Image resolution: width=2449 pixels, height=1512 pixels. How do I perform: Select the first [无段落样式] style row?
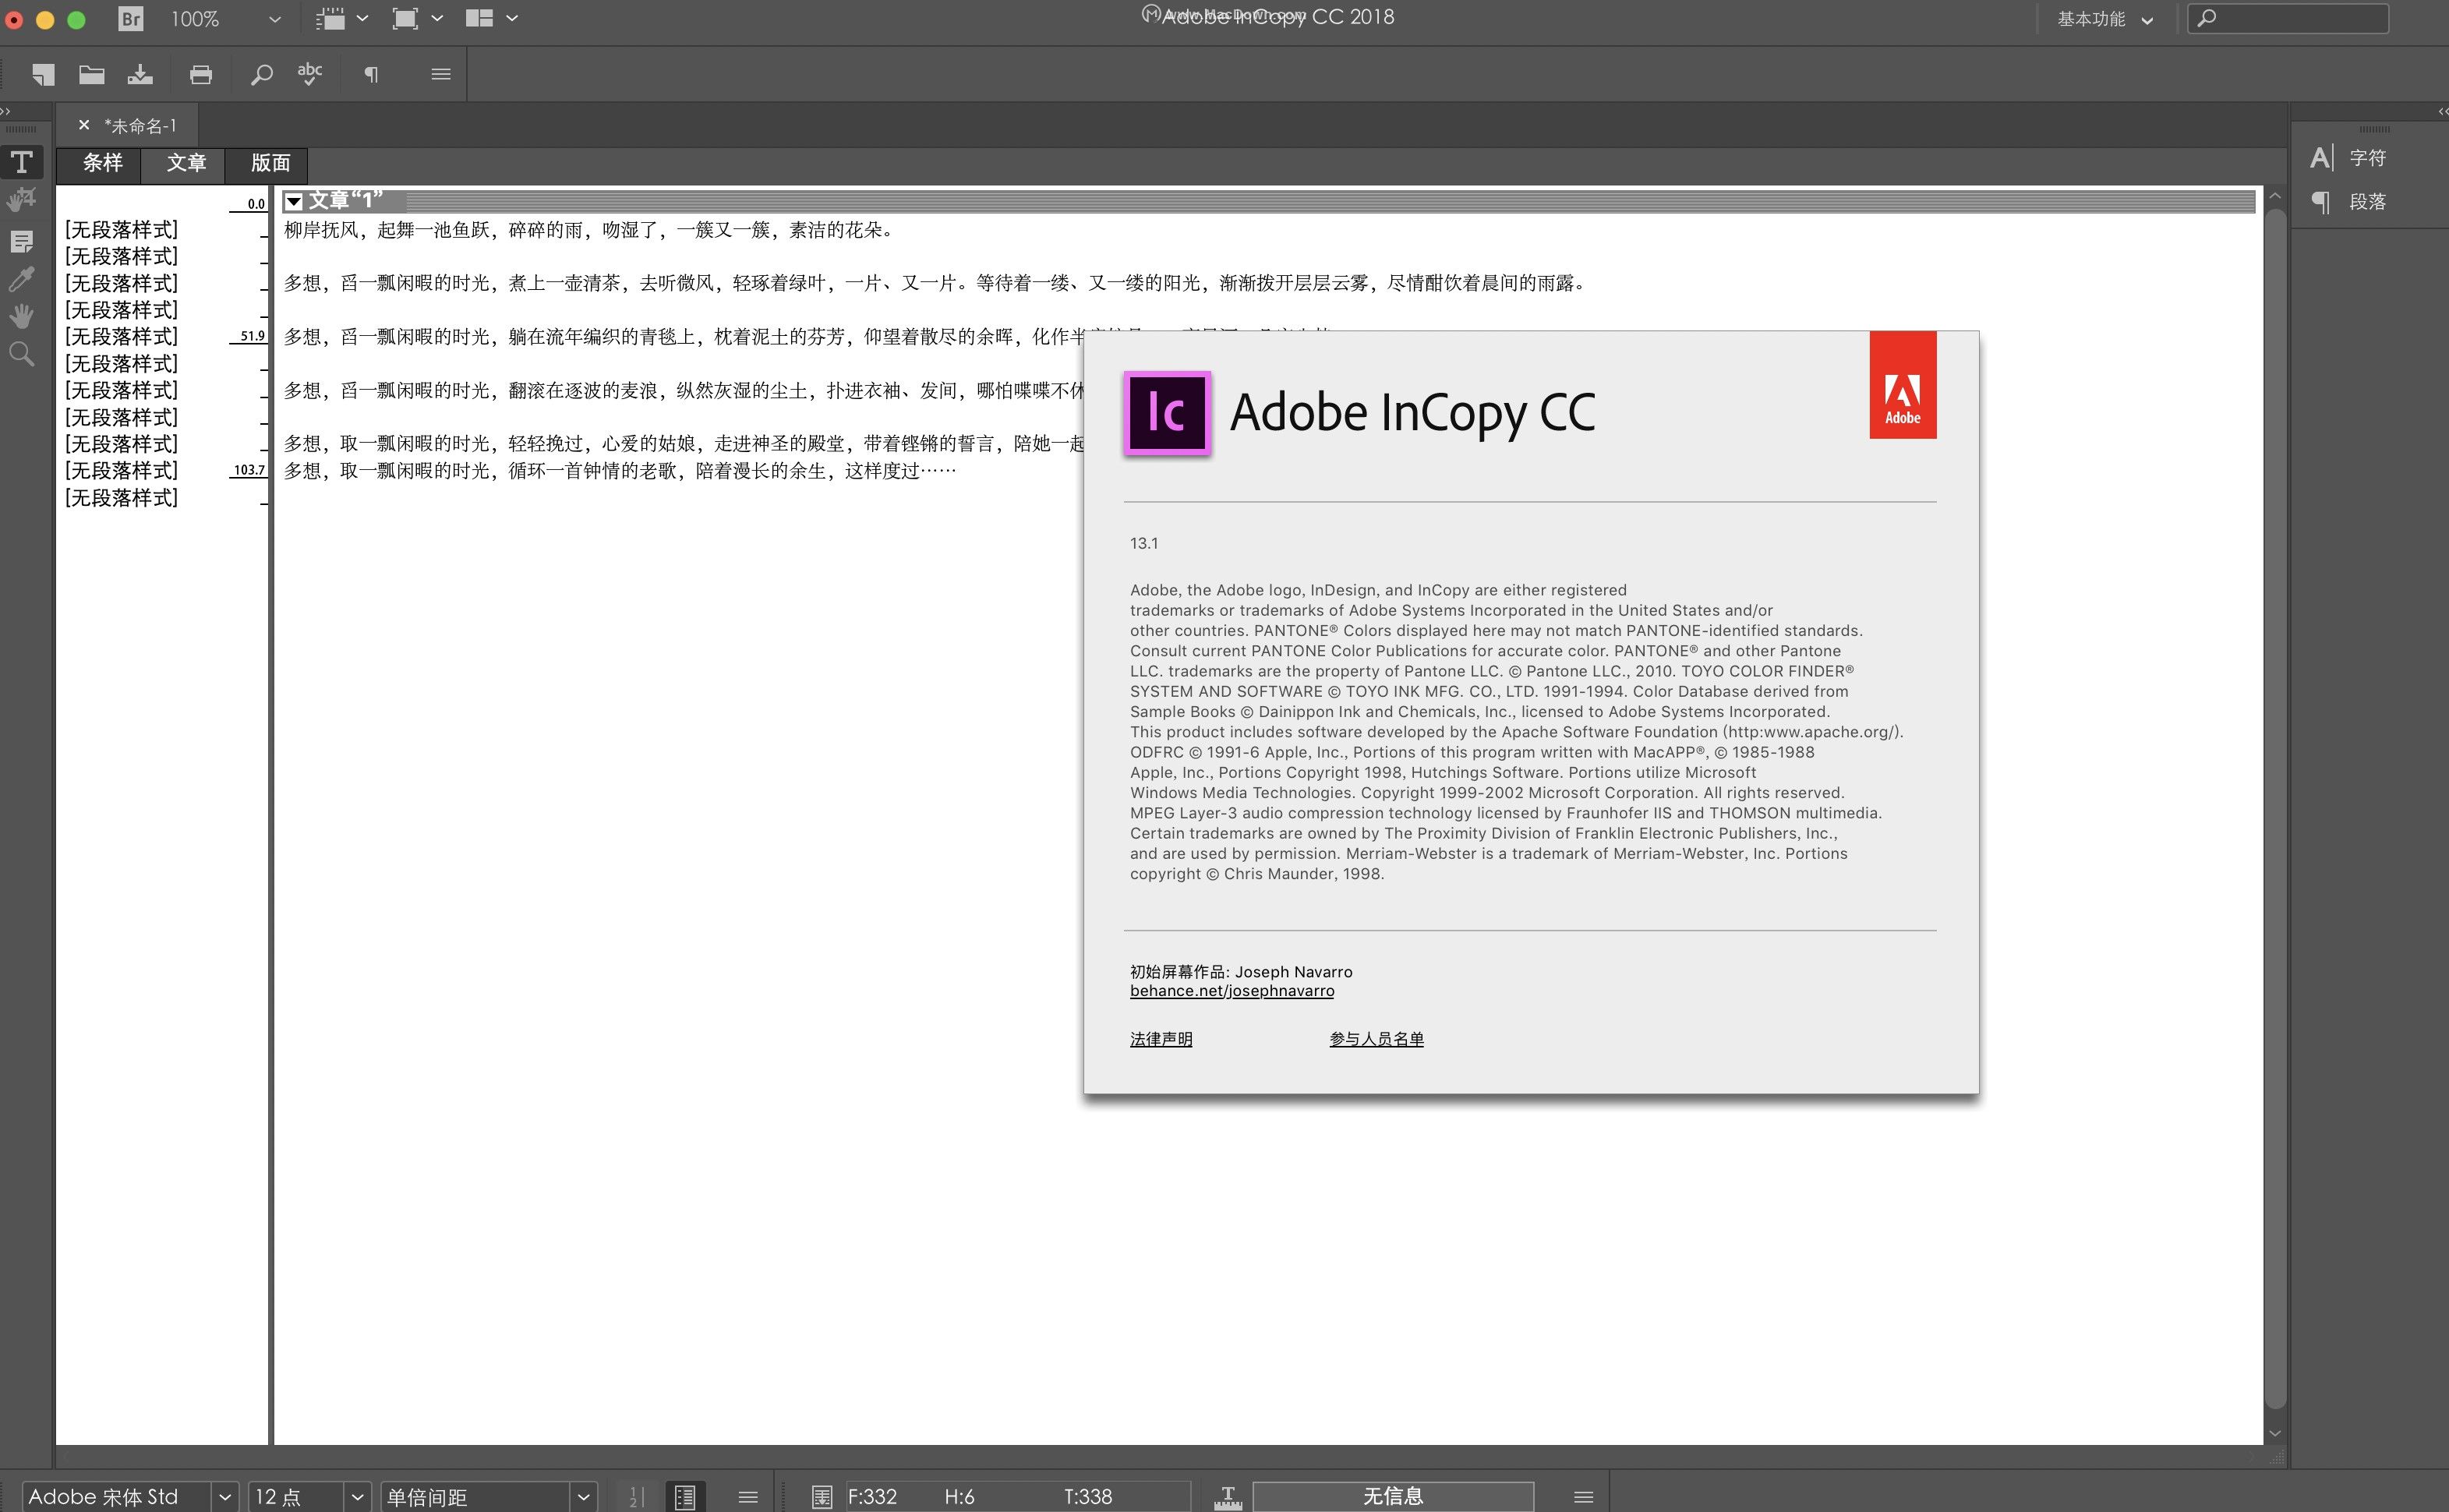pyautogui.click(x=121, y=230)
